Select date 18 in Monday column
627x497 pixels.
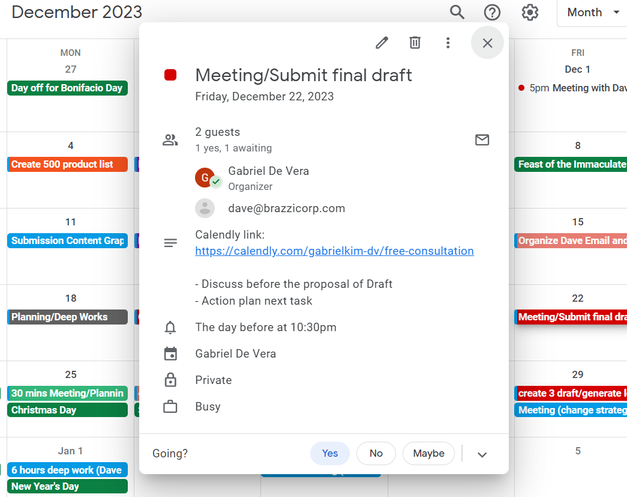tap(71, 299)
